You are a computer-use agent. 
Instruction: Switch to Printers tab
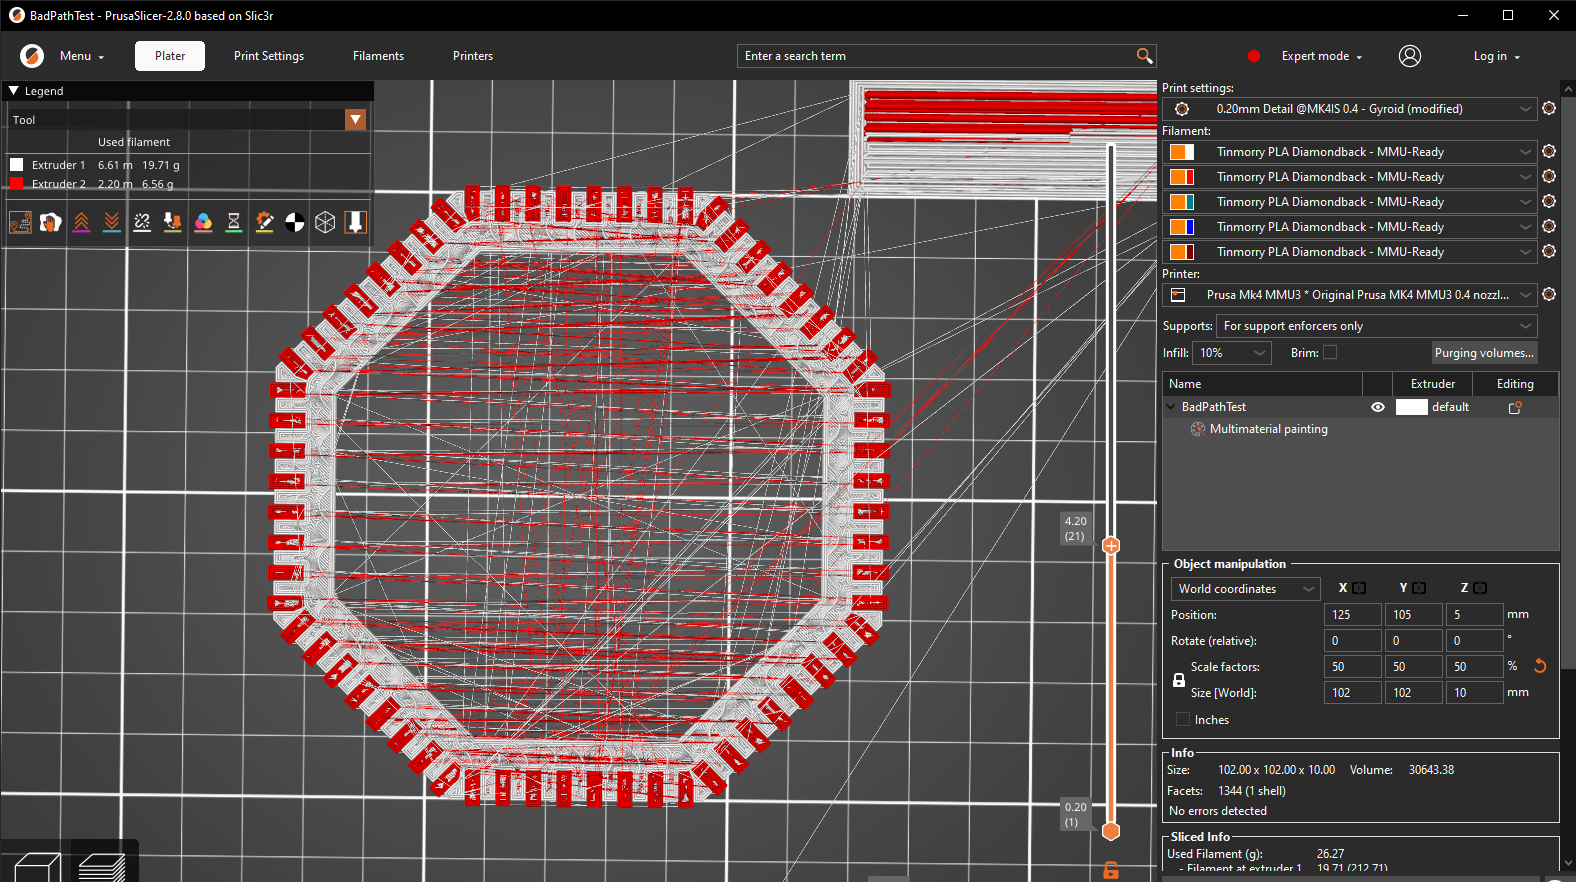[x=473, y=56]
